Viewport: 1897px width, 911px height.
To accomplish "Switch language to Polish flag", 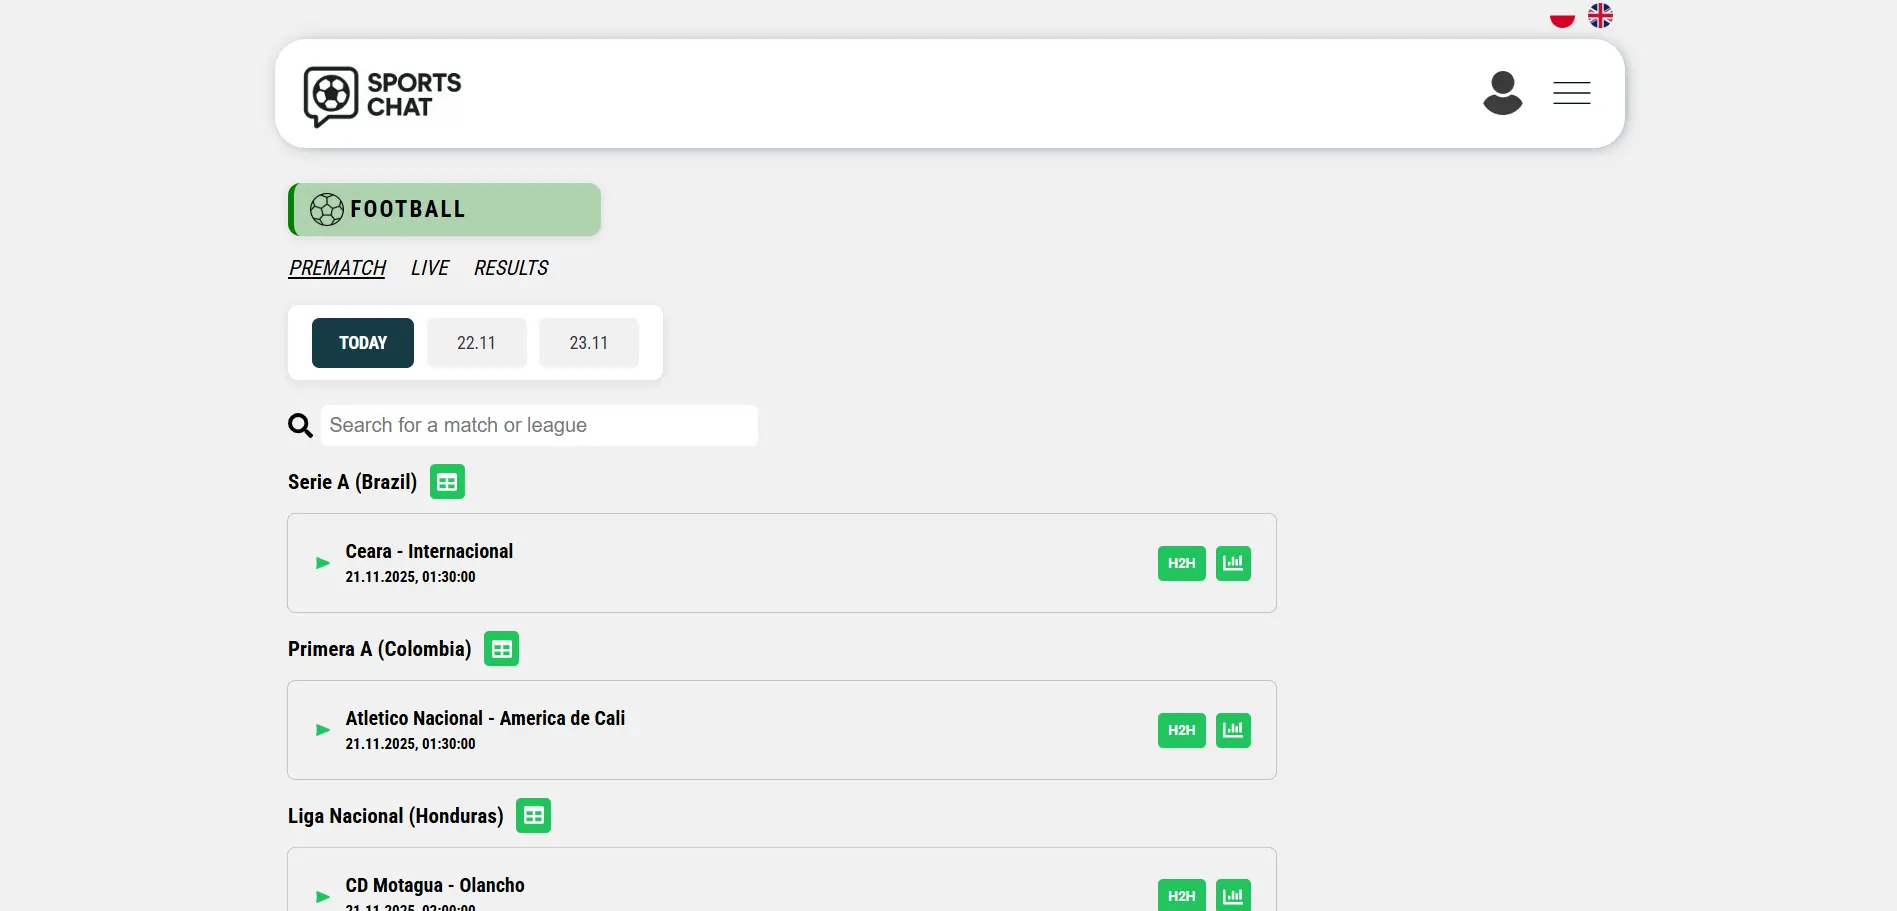I will point(1562,17).
